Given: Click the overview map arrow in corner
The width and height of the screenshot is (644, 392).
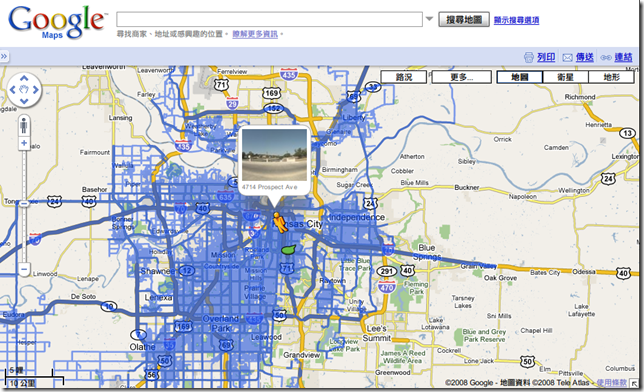Looking at the screenshot, I should point(635,383).
